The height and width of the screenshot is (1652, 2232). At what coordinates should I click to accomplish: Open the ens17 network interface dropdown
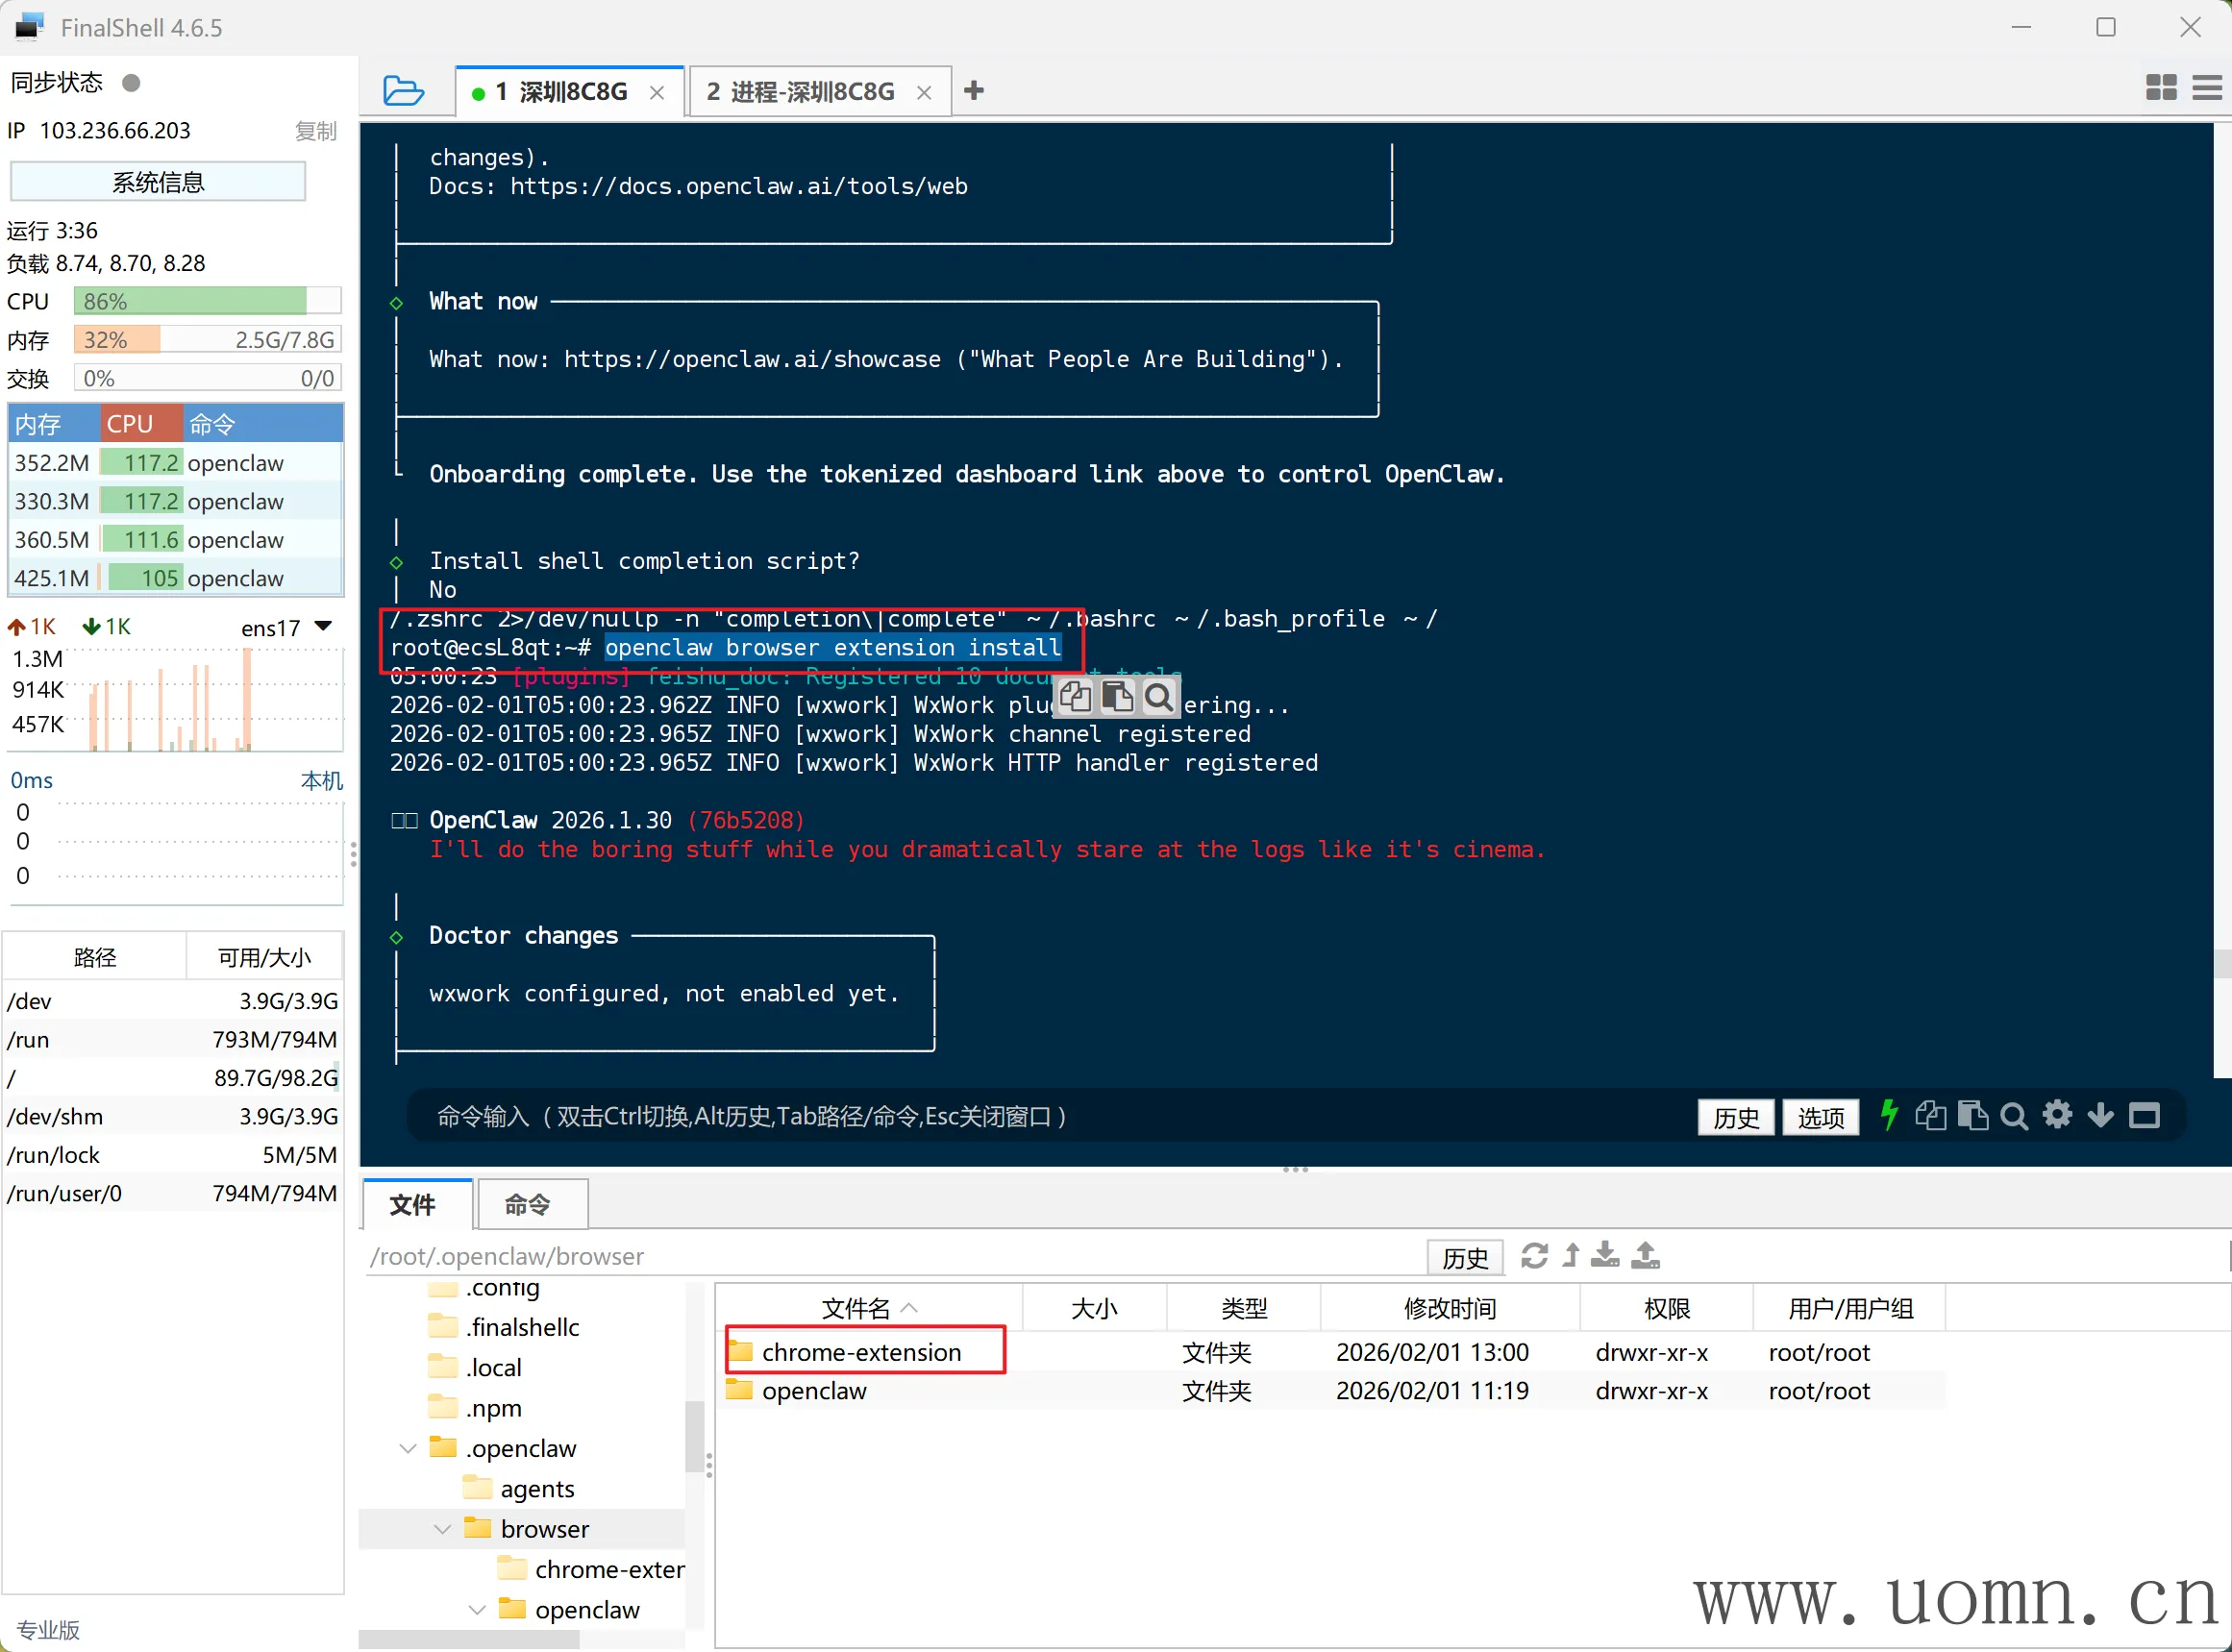coord(323,626)
